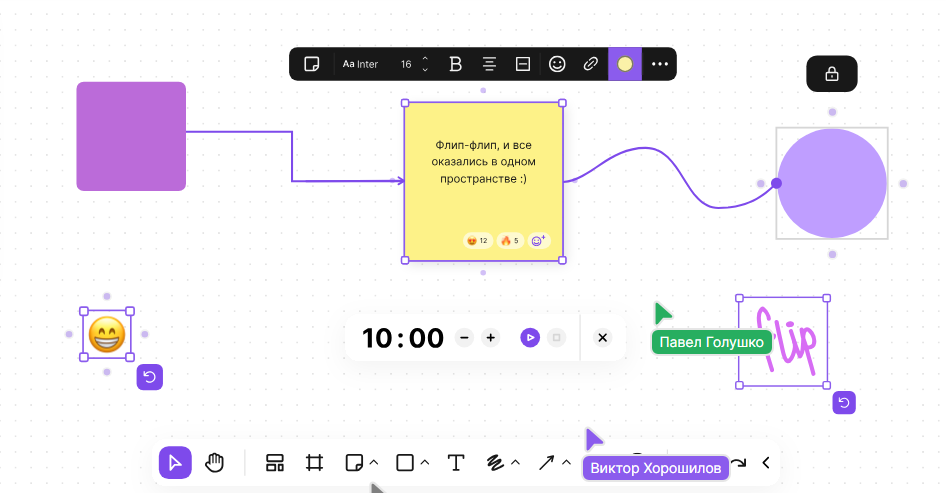The image size is (946, 493).
Task: Select the cursor pointer tool
Action: [175, 462]
